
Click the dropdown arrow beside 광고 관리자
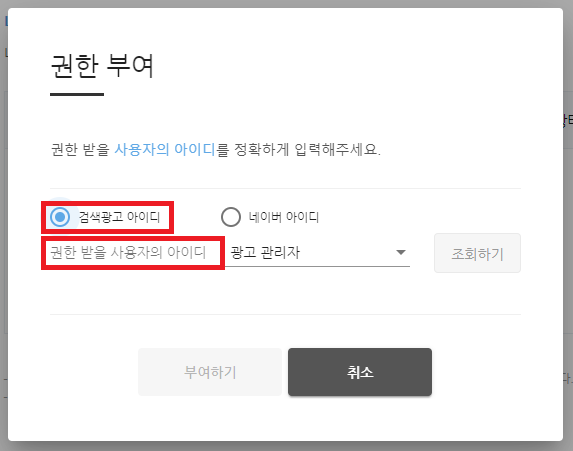(401, 253)
